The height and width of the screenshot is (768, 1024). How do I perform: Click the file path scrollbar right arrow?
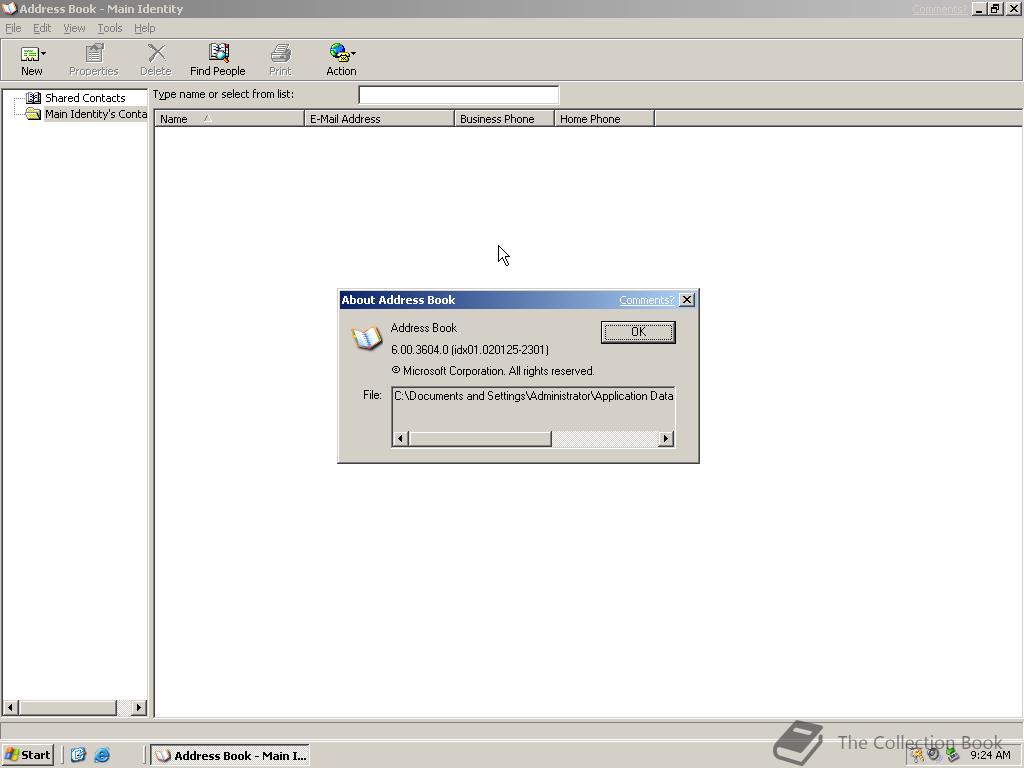665,439
